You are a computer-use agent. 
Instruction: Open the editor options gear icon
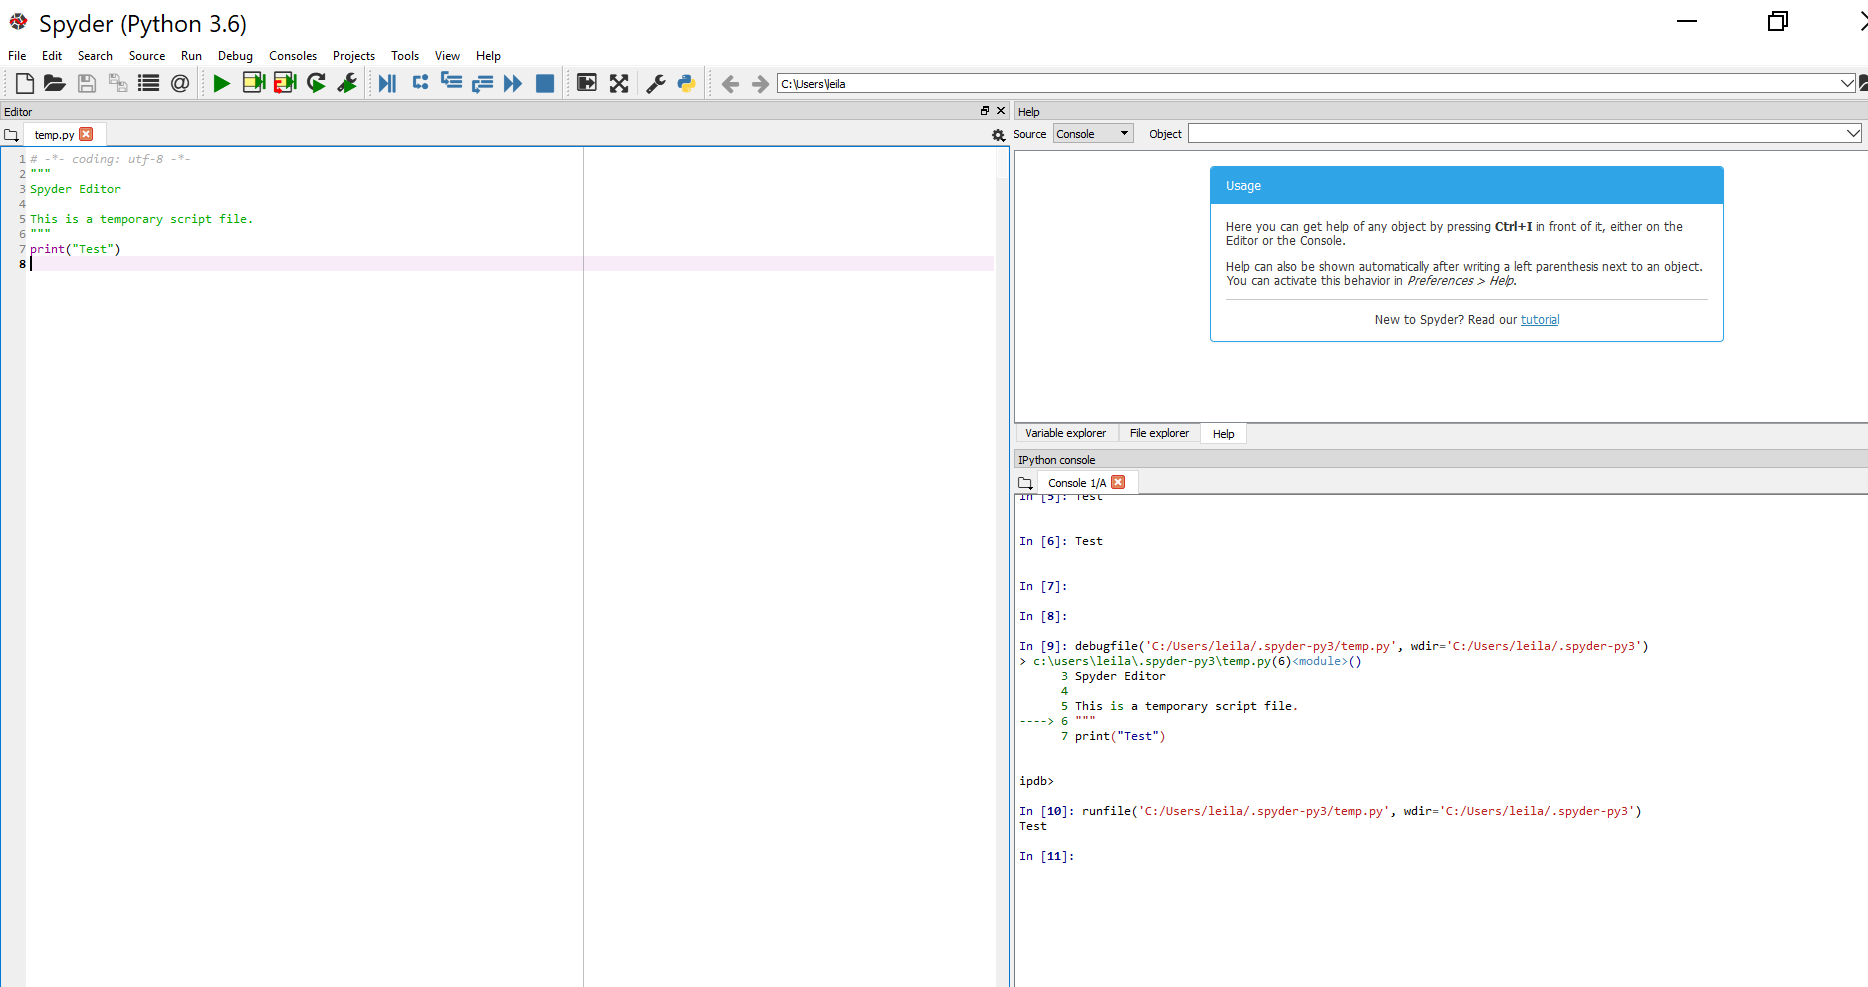click(998, 135)
